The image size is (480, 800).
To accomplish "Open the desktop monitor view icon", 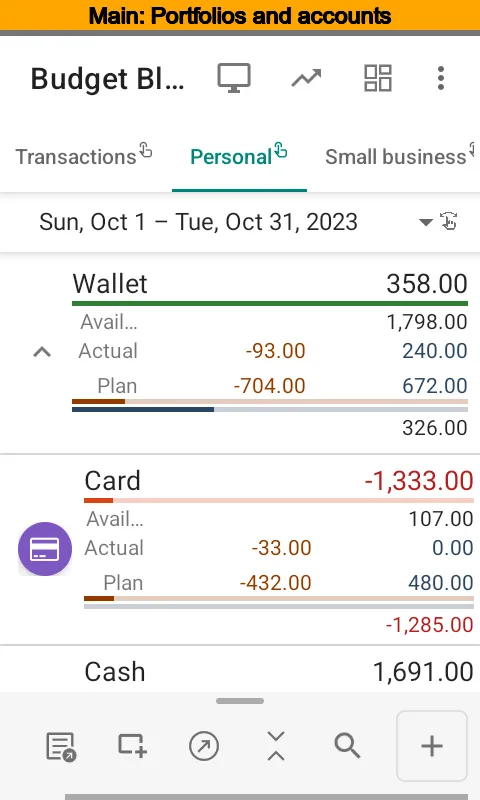I will (234, 78).
